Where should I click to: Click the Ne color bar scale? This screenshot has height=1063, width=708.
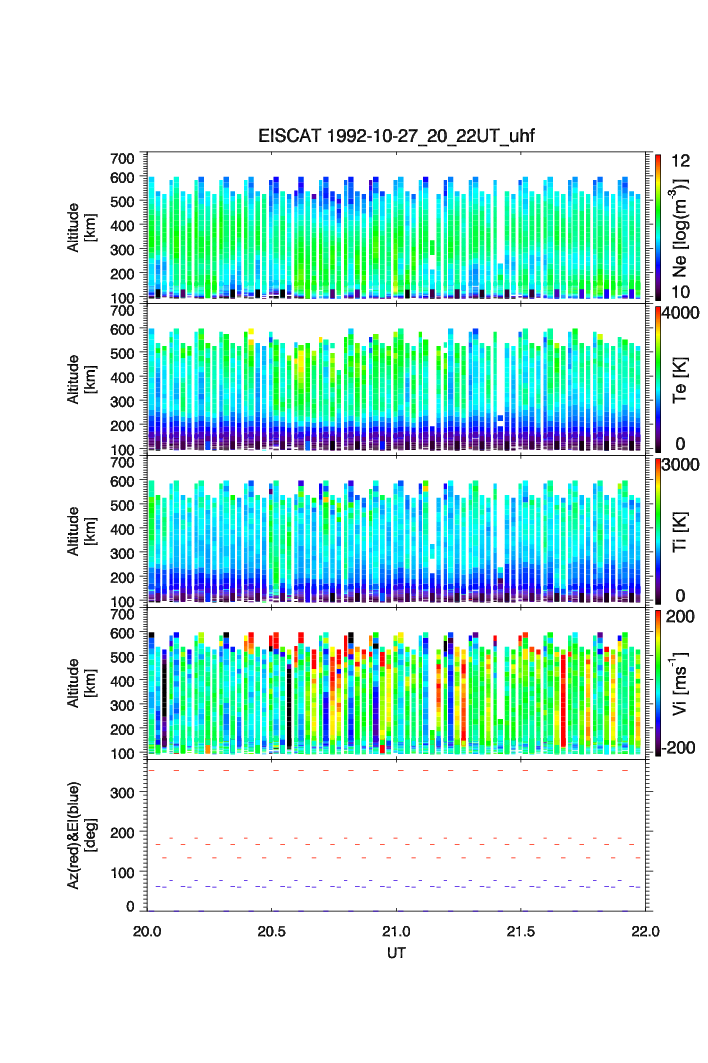pos(658,228)
